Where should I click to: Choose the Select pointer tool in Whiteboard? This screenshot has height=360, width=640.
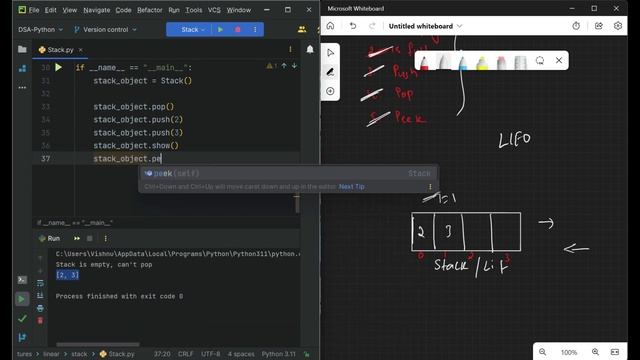331,53
